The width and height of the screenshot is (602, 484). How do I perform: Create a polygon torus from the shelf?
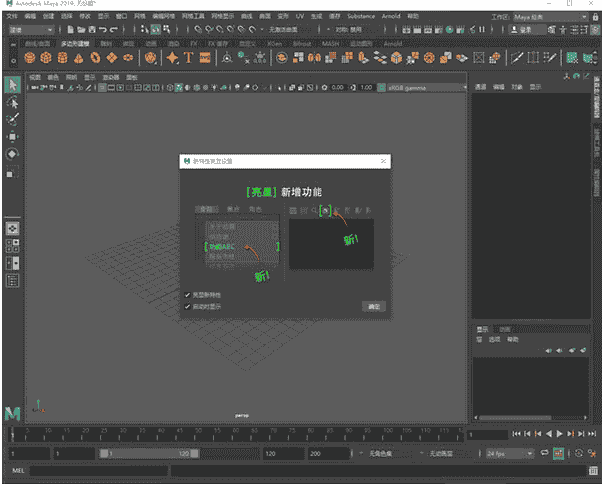click(95, 58)
